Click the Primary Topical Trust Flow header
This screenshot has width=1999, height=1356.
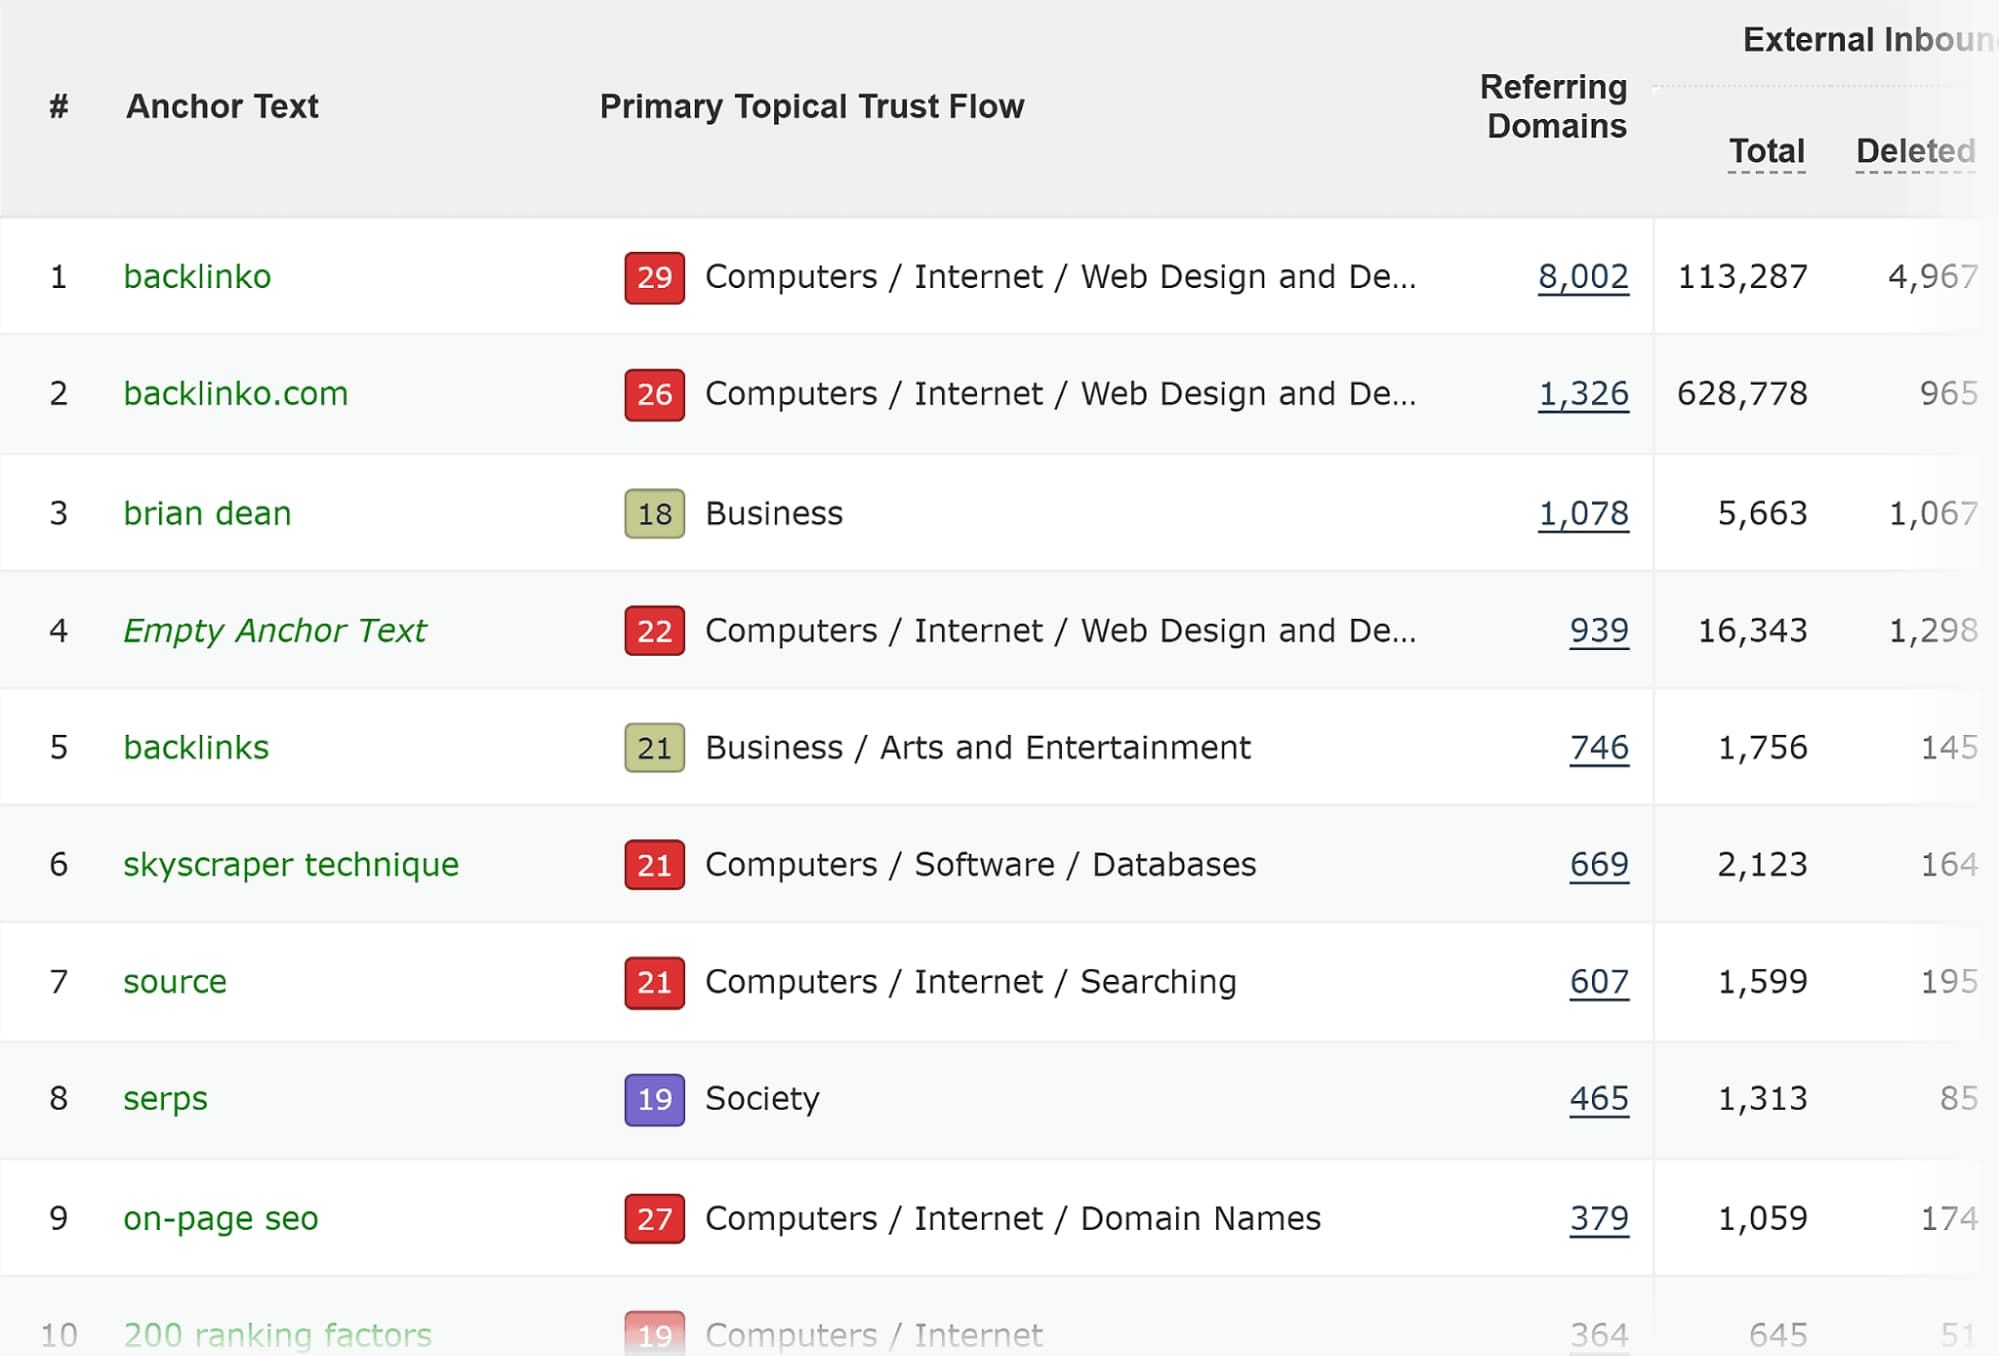point(812,106)
